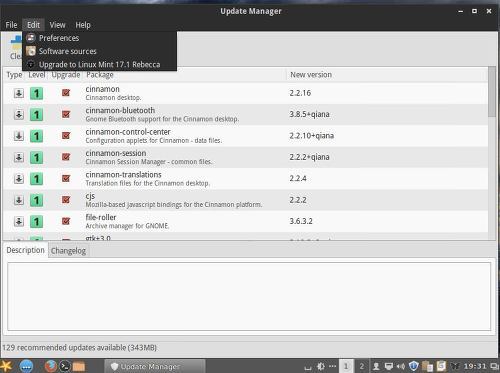Click the volume tray icon

point(401,366)
